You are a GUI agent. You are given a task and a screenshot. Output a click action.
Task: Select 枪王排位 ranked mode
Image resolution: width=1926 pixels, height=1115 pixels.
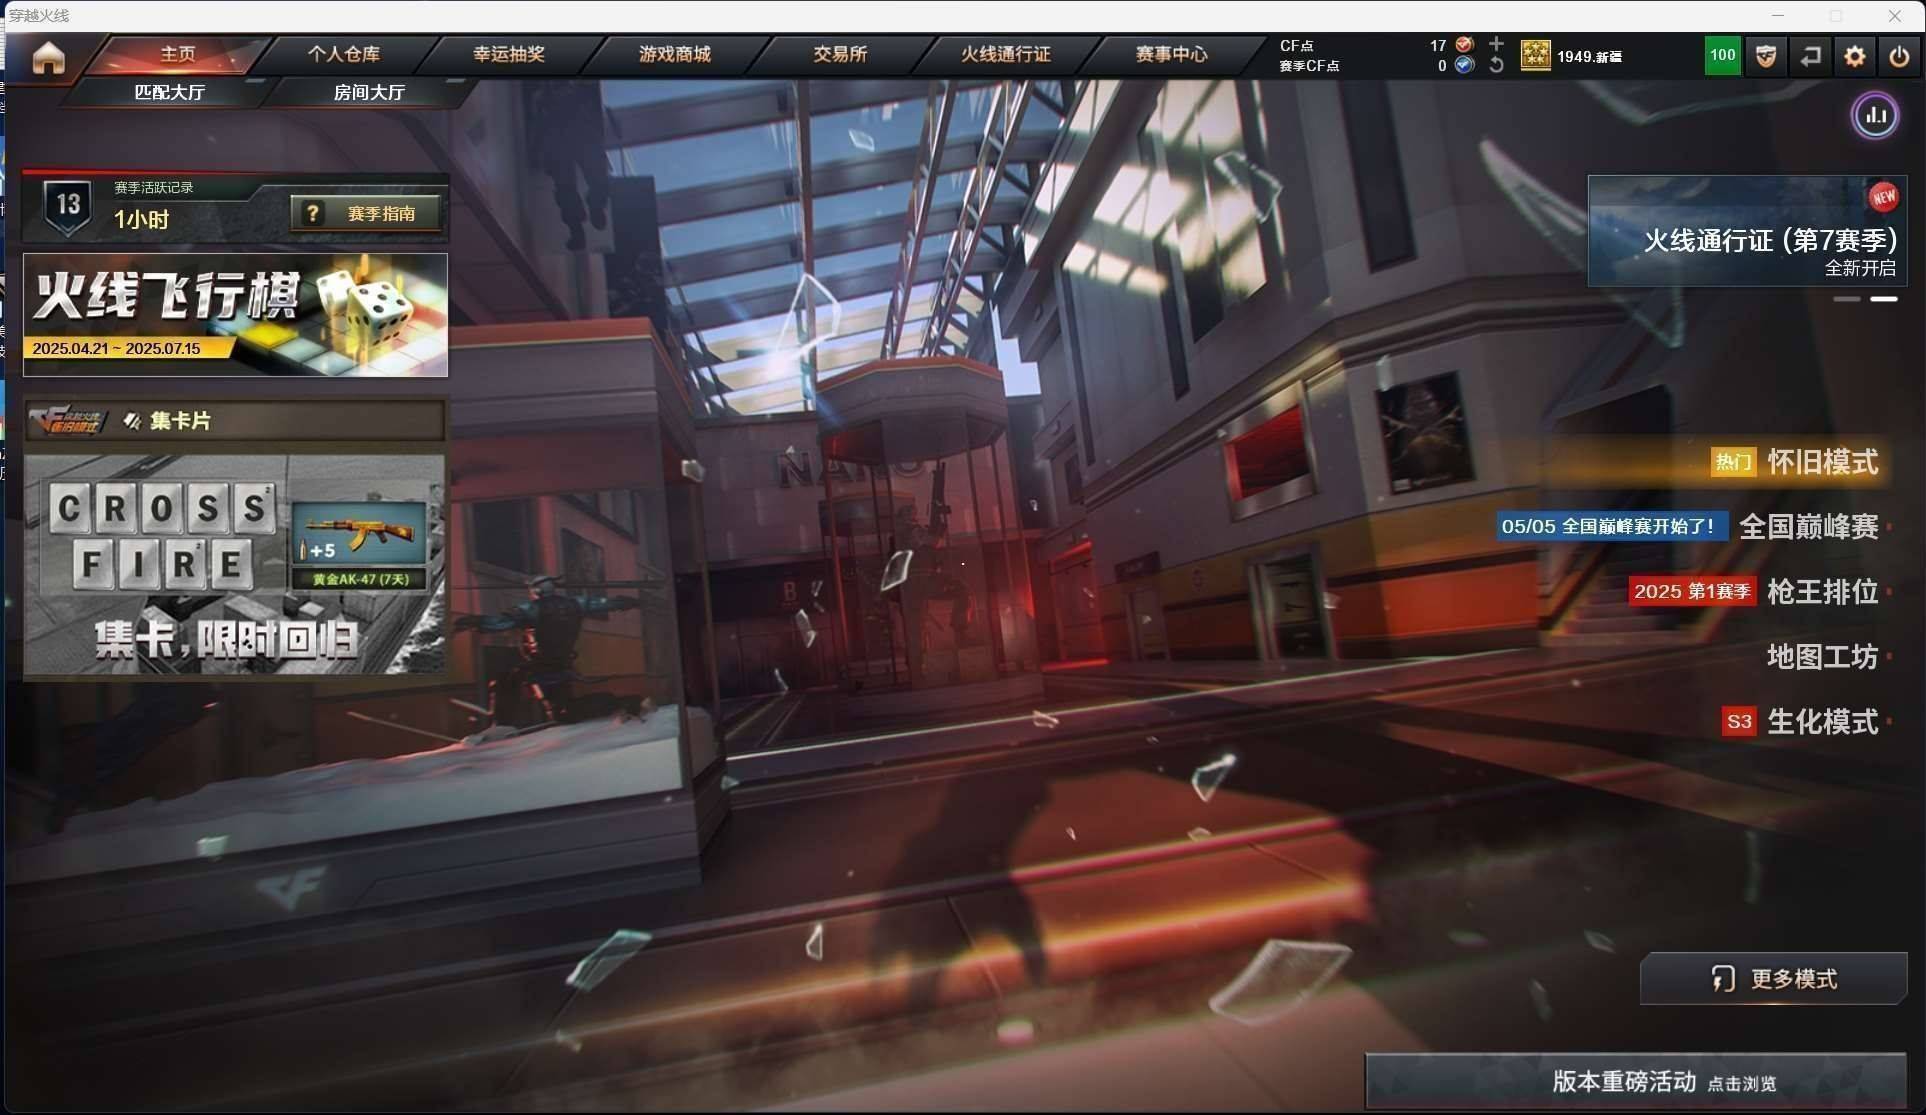point(1821,592)
